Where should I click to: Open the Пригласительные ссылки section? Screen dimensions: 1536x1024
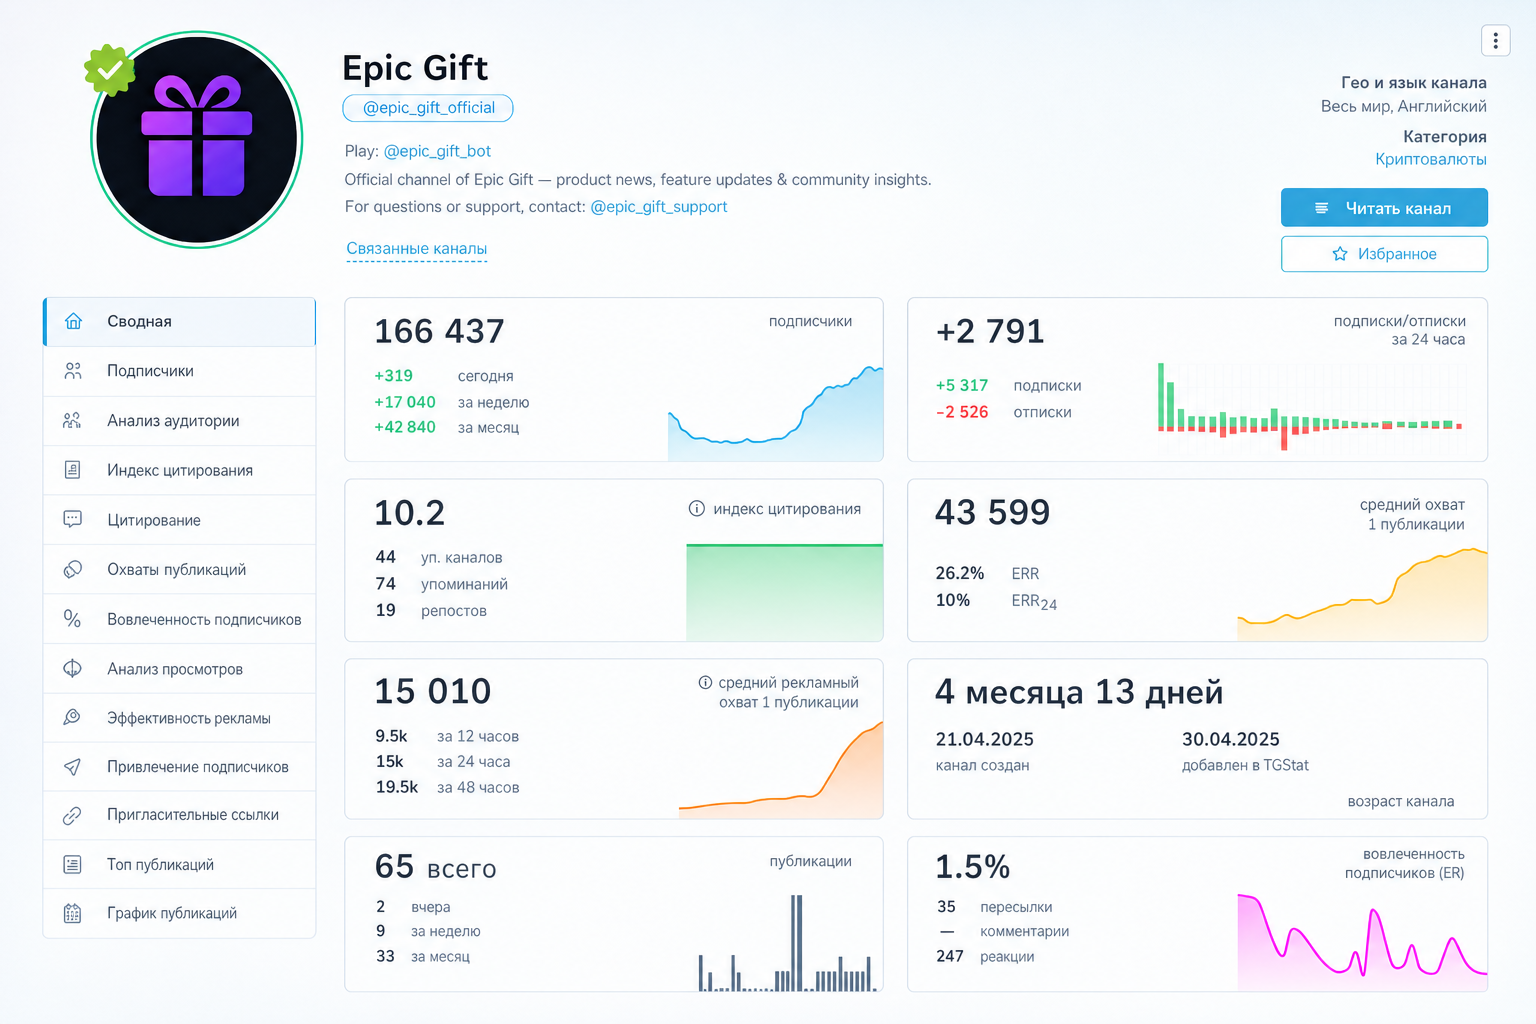(179, 815)
